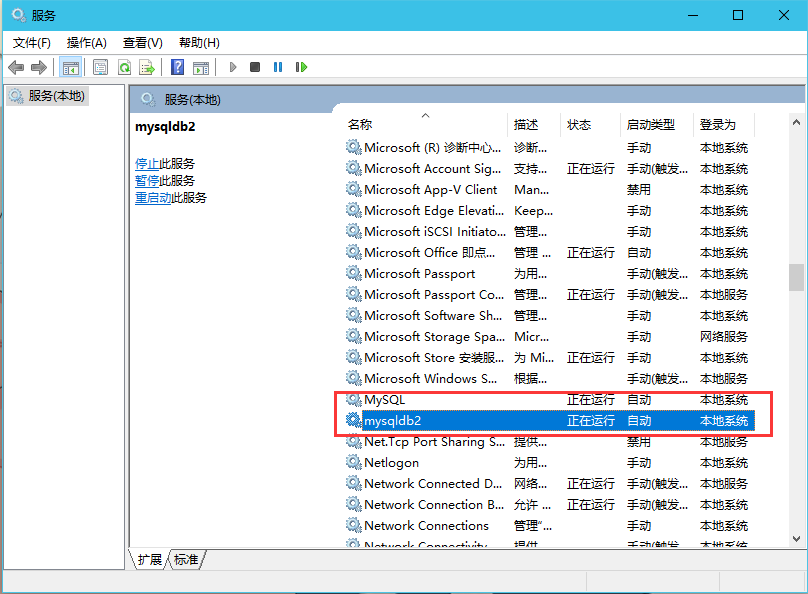This screenshot has width=808, height=594.
Task: Click the Pause service toolbar icon
Action: tap(278, 67)
